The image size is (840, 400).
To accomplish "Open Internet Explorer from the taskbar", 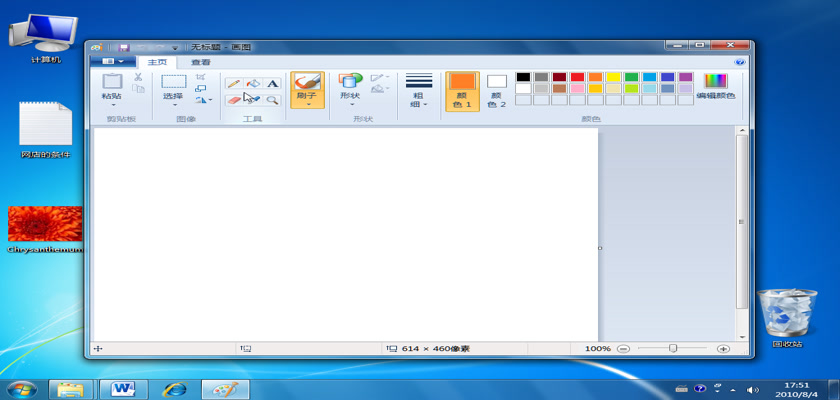I will (175, 388).
